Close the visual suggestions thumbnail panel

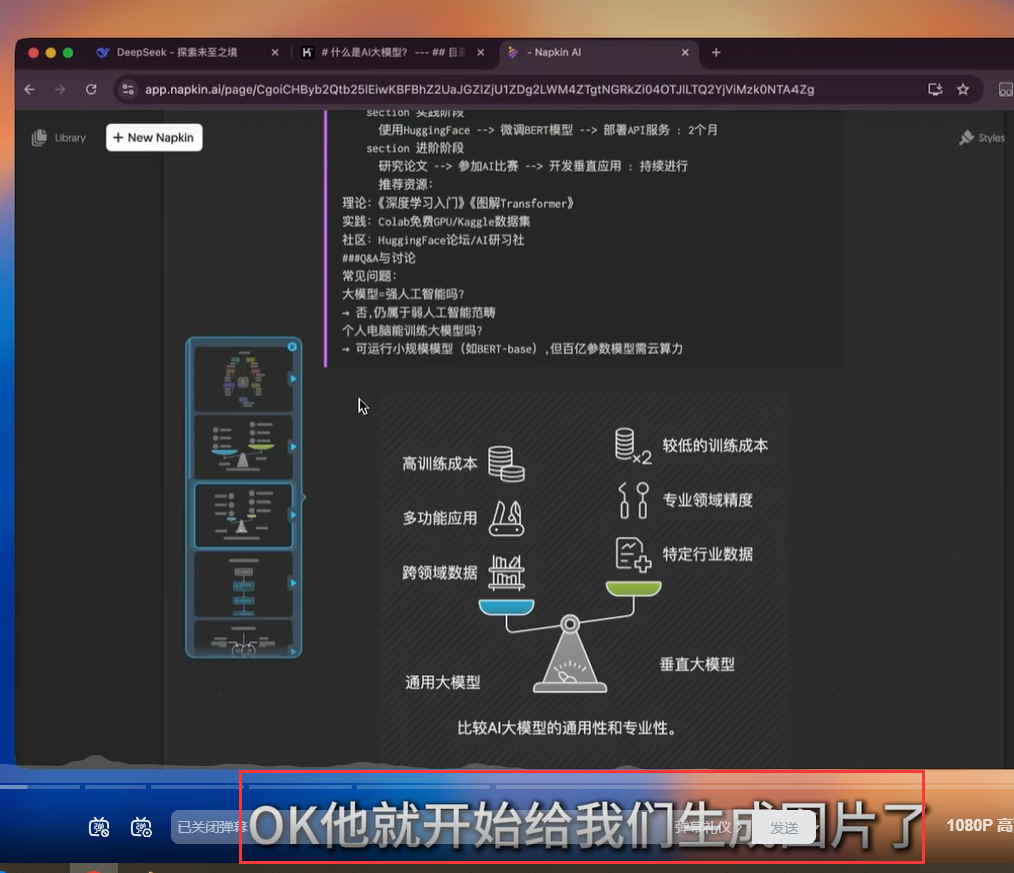292,347
